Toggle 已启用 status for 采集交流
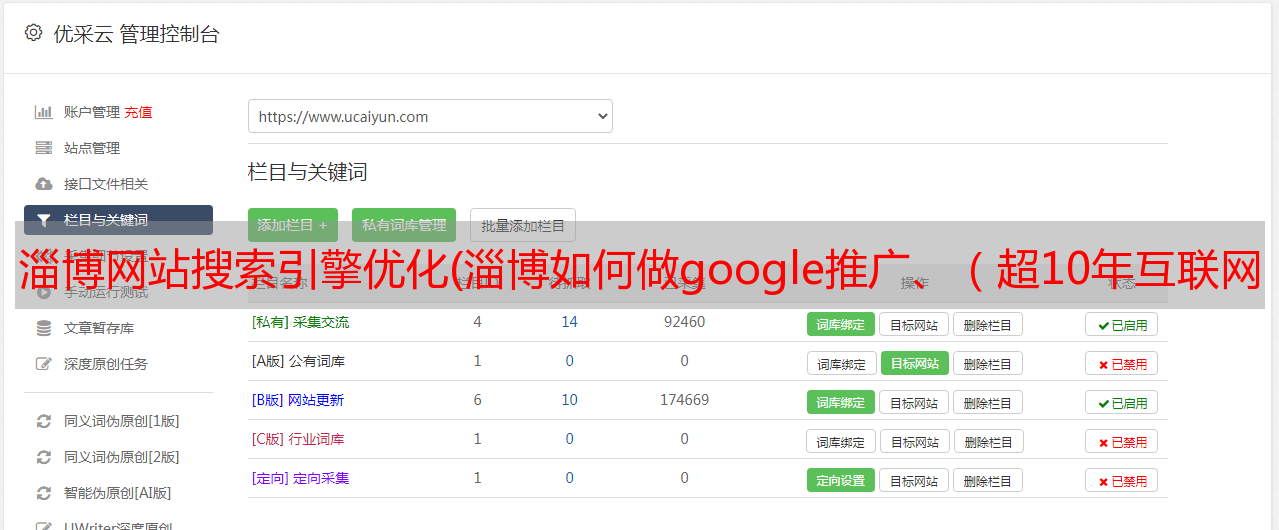The height and width of the screenshot is (530, 1279). [1121, 324]
